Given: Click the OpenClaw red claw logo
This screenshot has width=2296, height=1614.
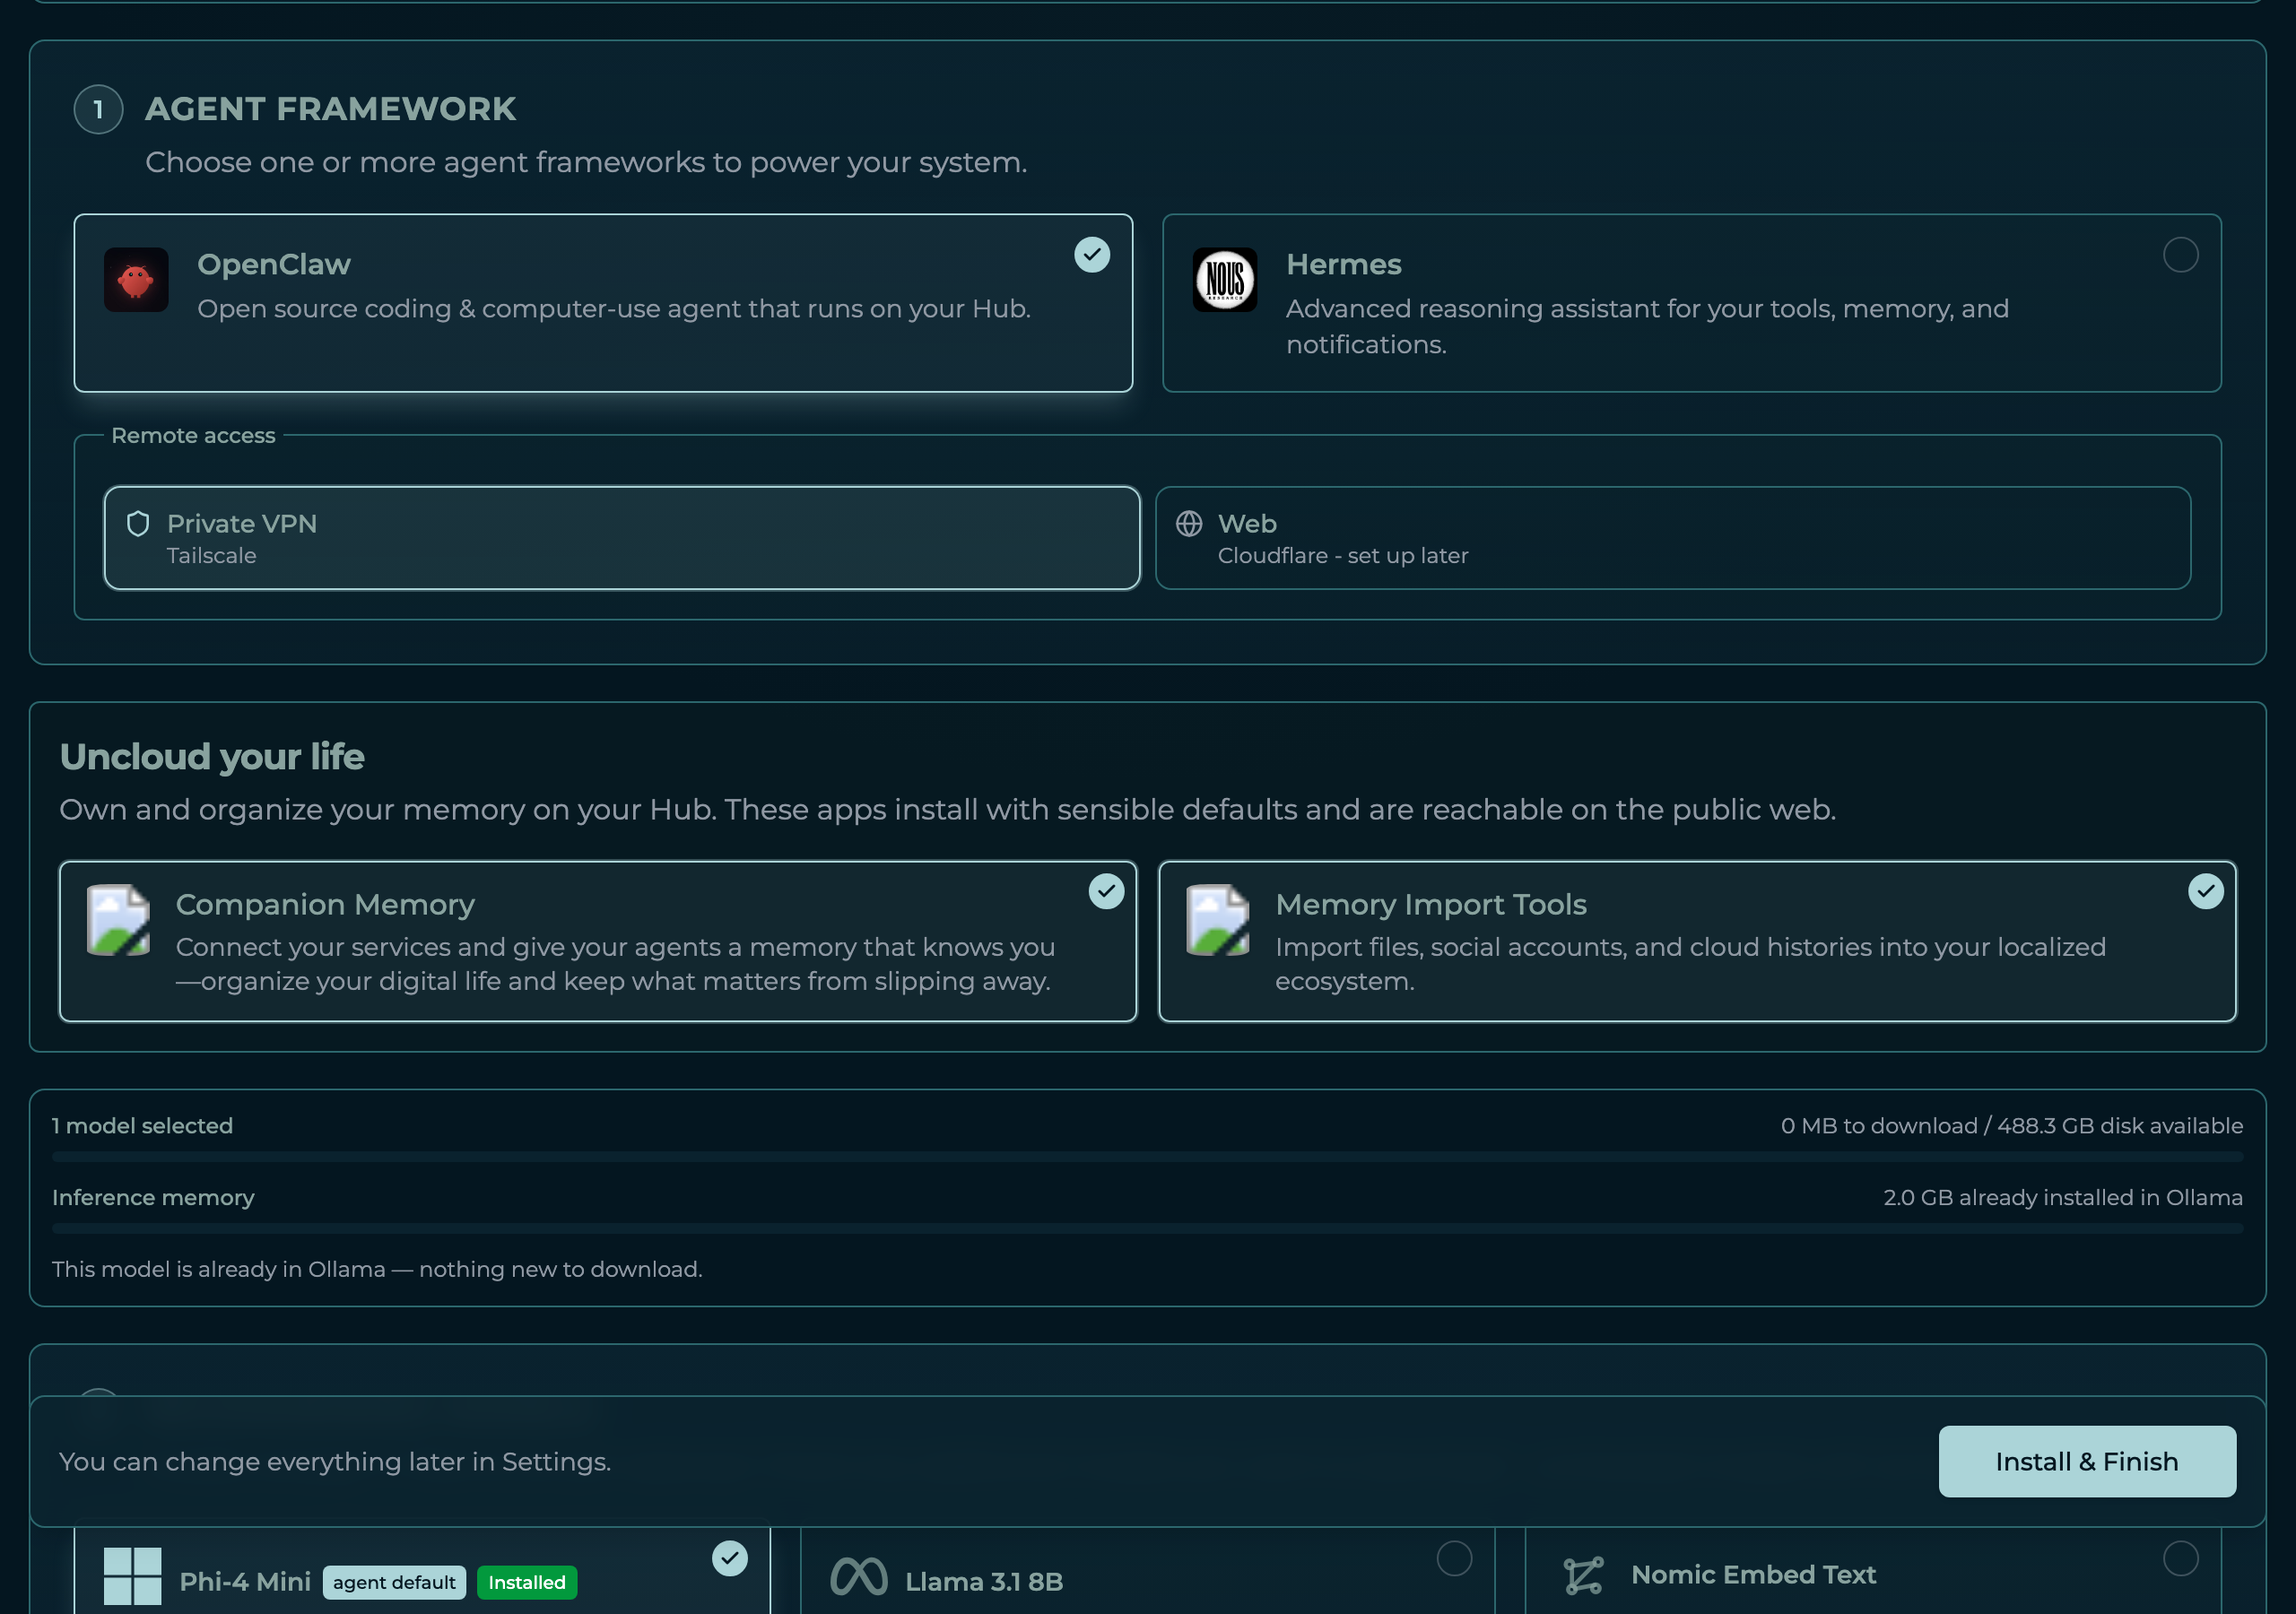Looking at the screenshot, I should (x=136, y=280).
